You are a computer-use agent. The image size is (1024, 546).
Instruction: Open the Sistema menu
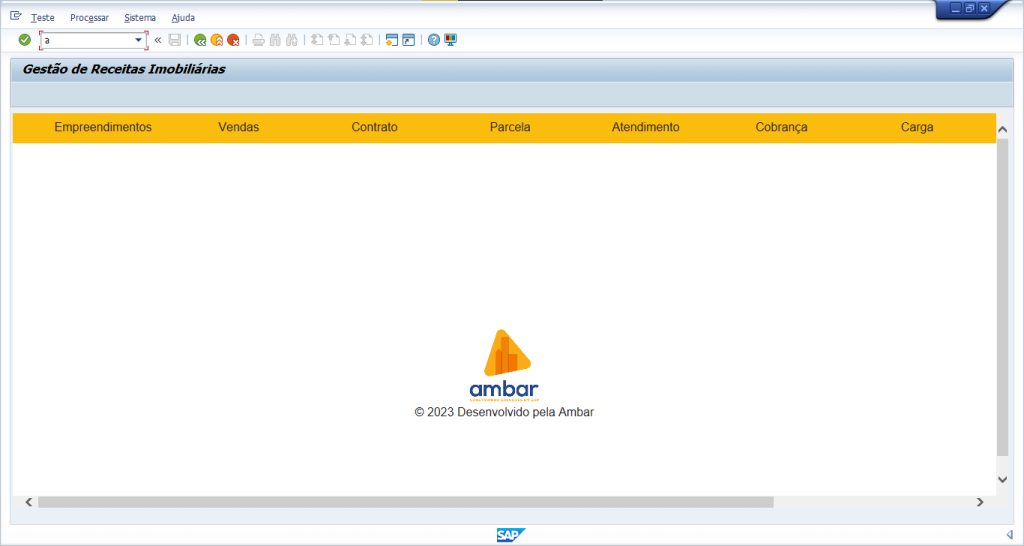tap(140, 18)
